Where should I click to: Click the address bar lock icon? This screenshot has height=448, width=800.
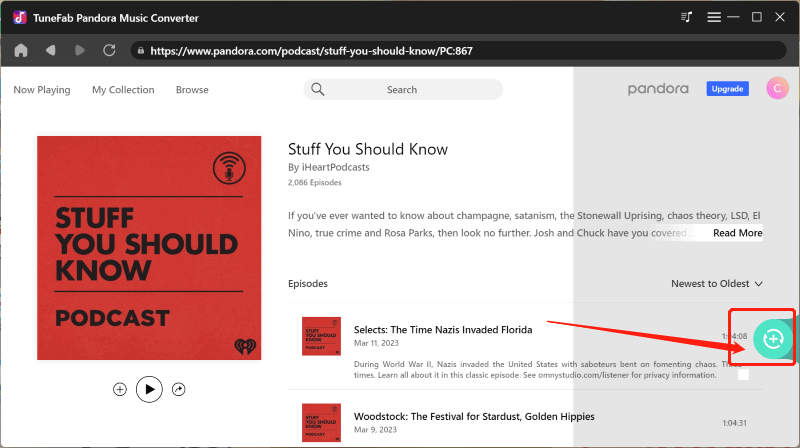(141, 51)
